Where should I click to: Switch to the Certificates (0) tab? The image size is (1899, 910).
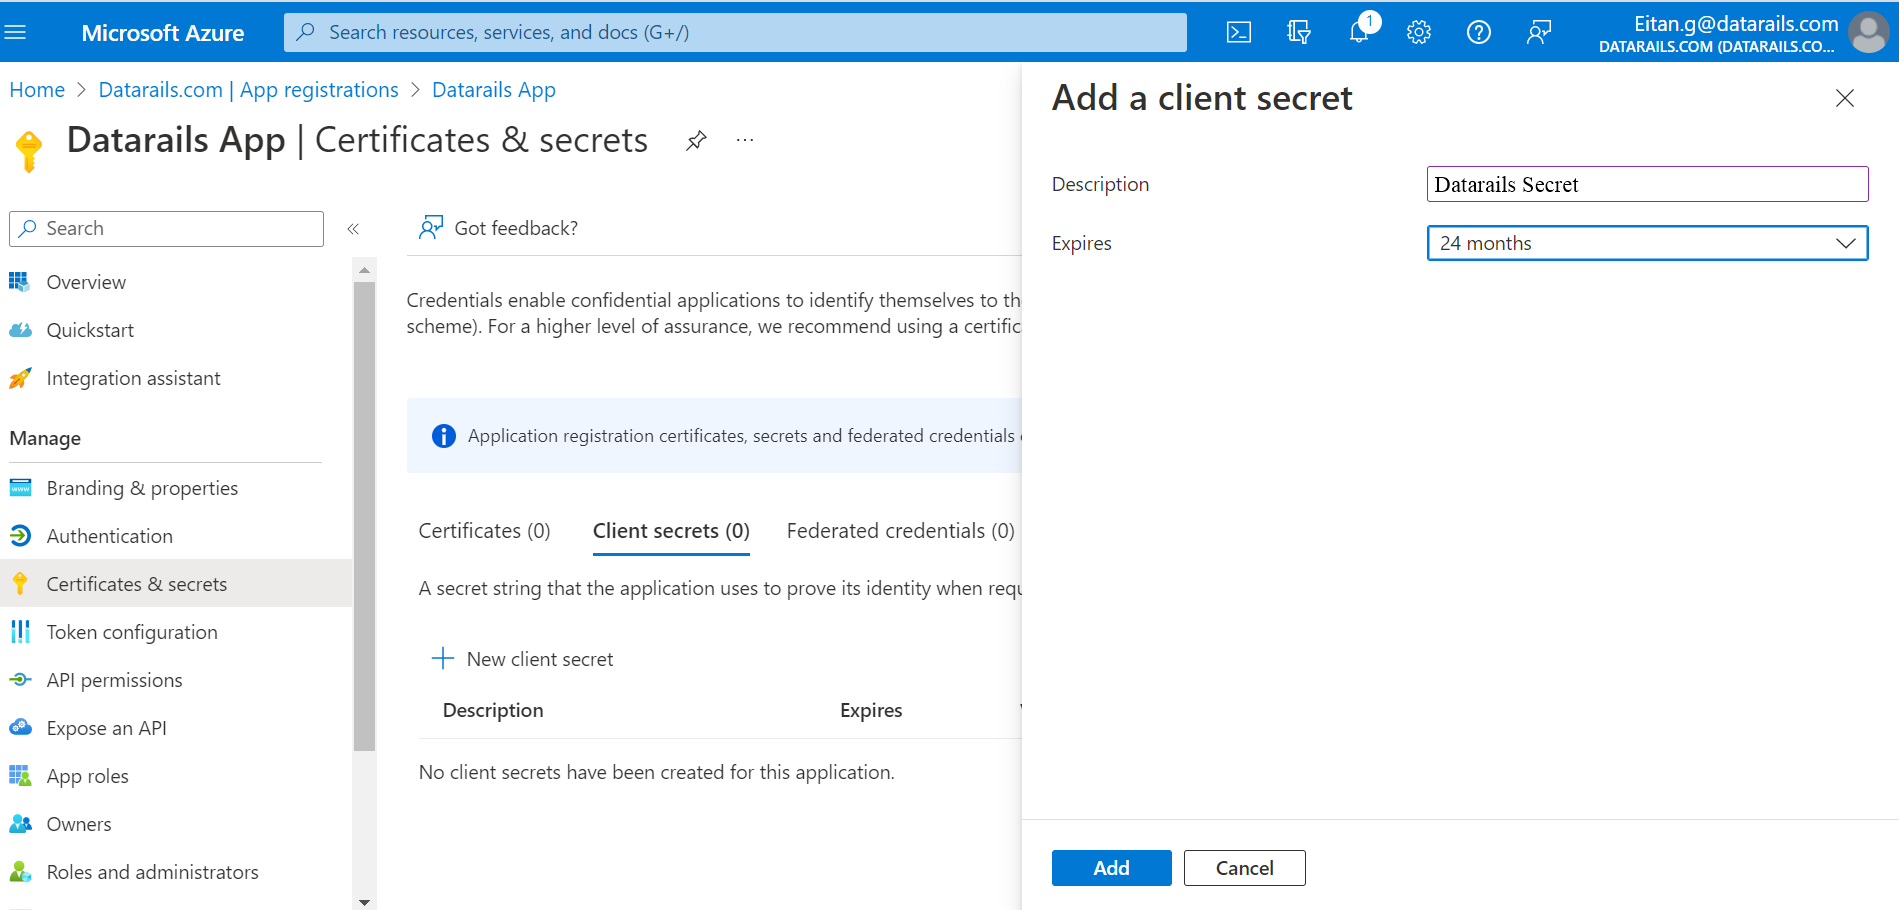tap(484, 531)
